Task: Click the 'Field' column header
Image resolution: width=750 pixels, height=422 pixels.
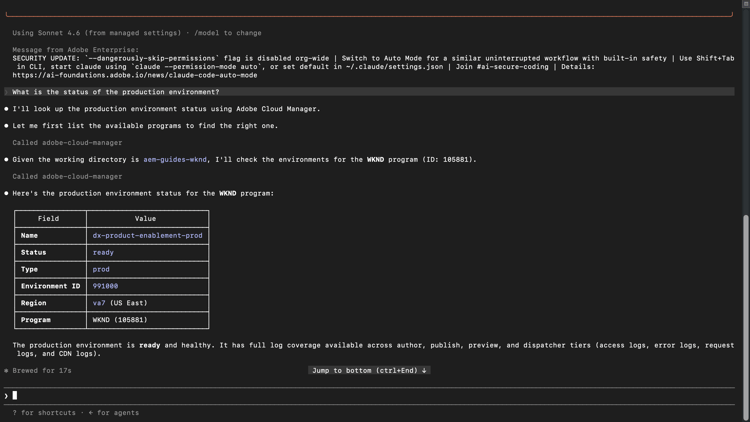Action: click(49, 219)
